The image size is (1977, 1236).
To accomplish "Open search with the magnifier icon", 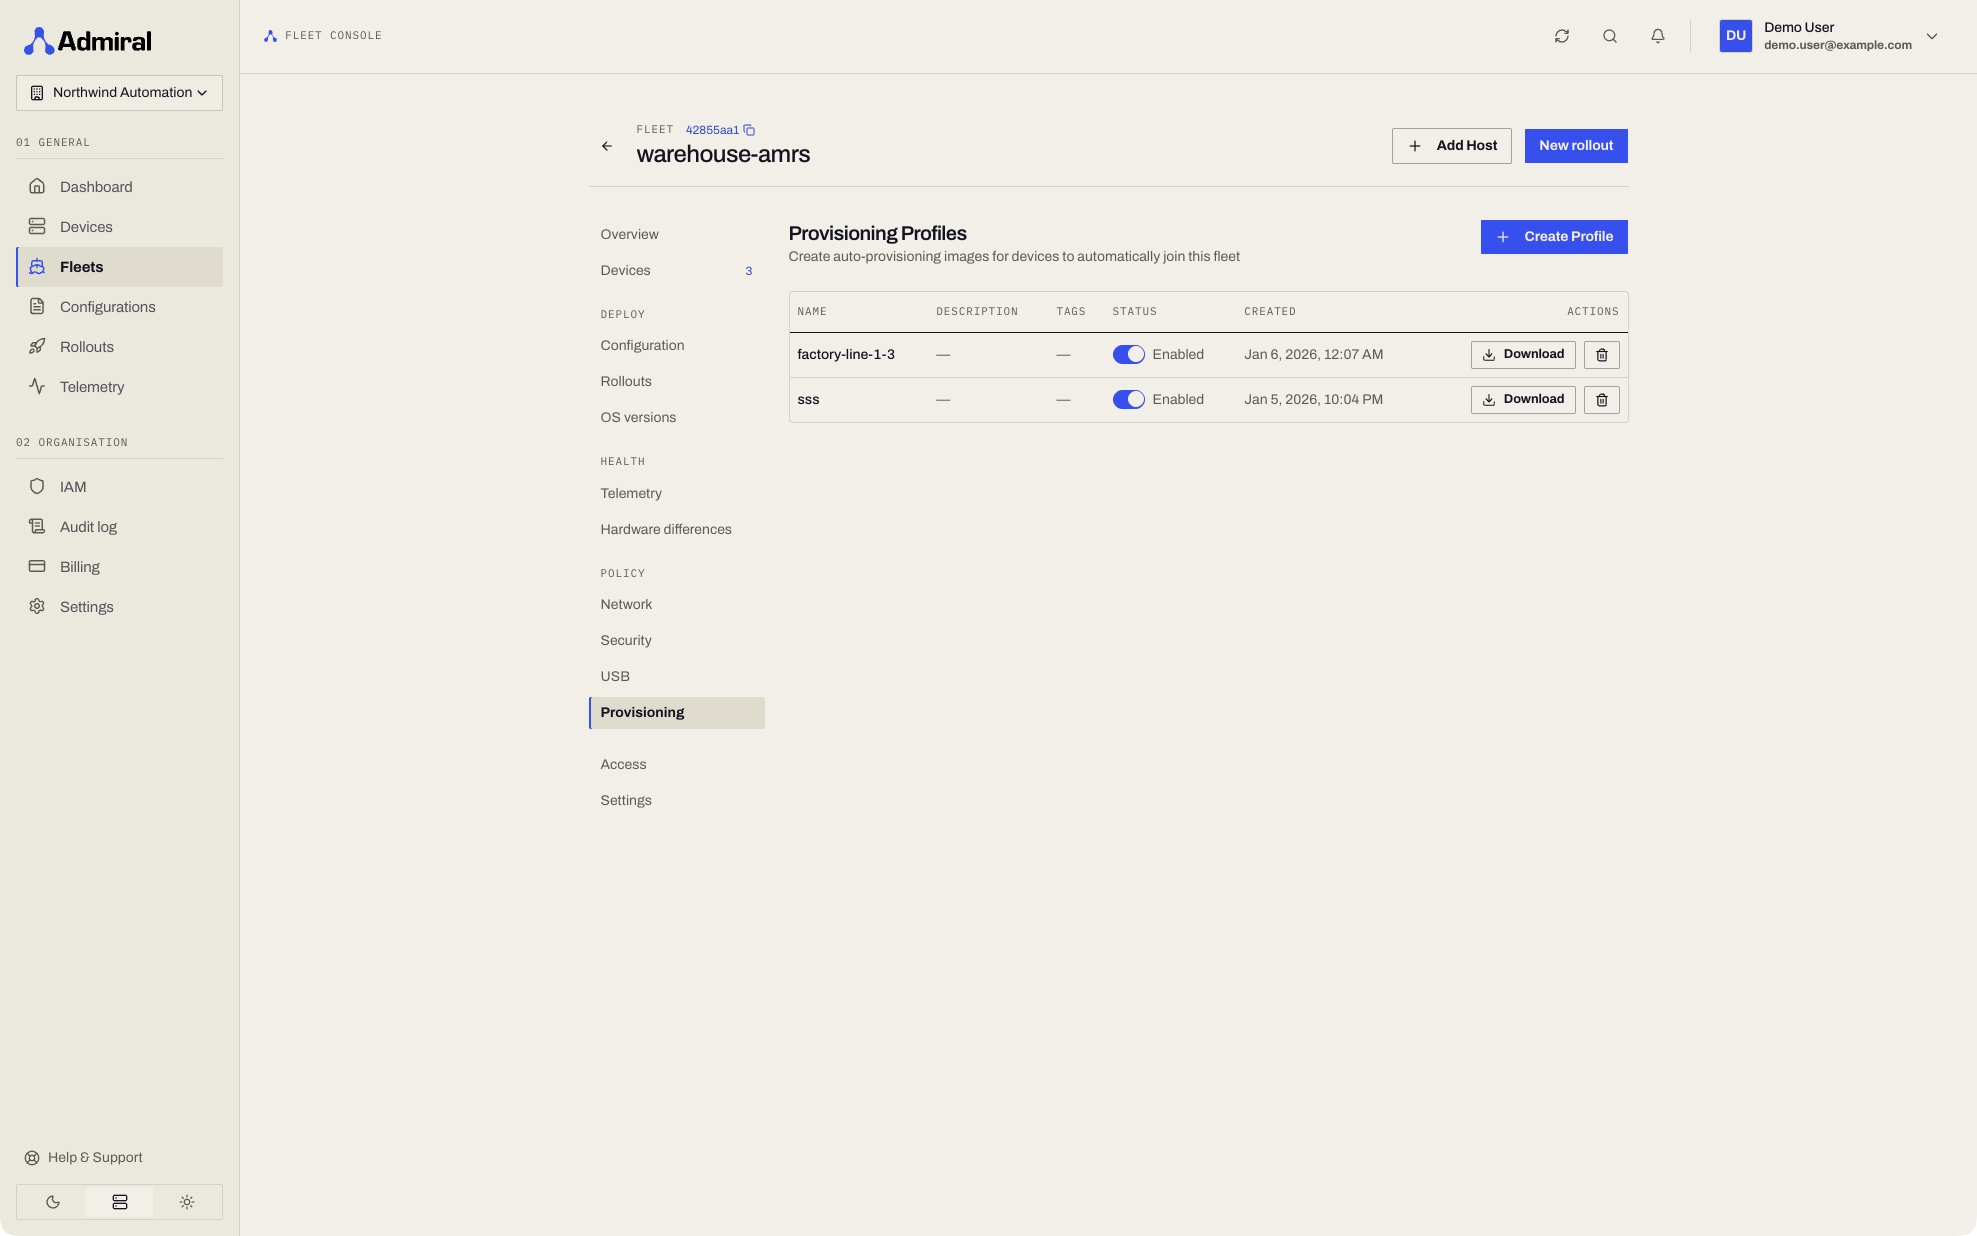I will pos(1609,36).
